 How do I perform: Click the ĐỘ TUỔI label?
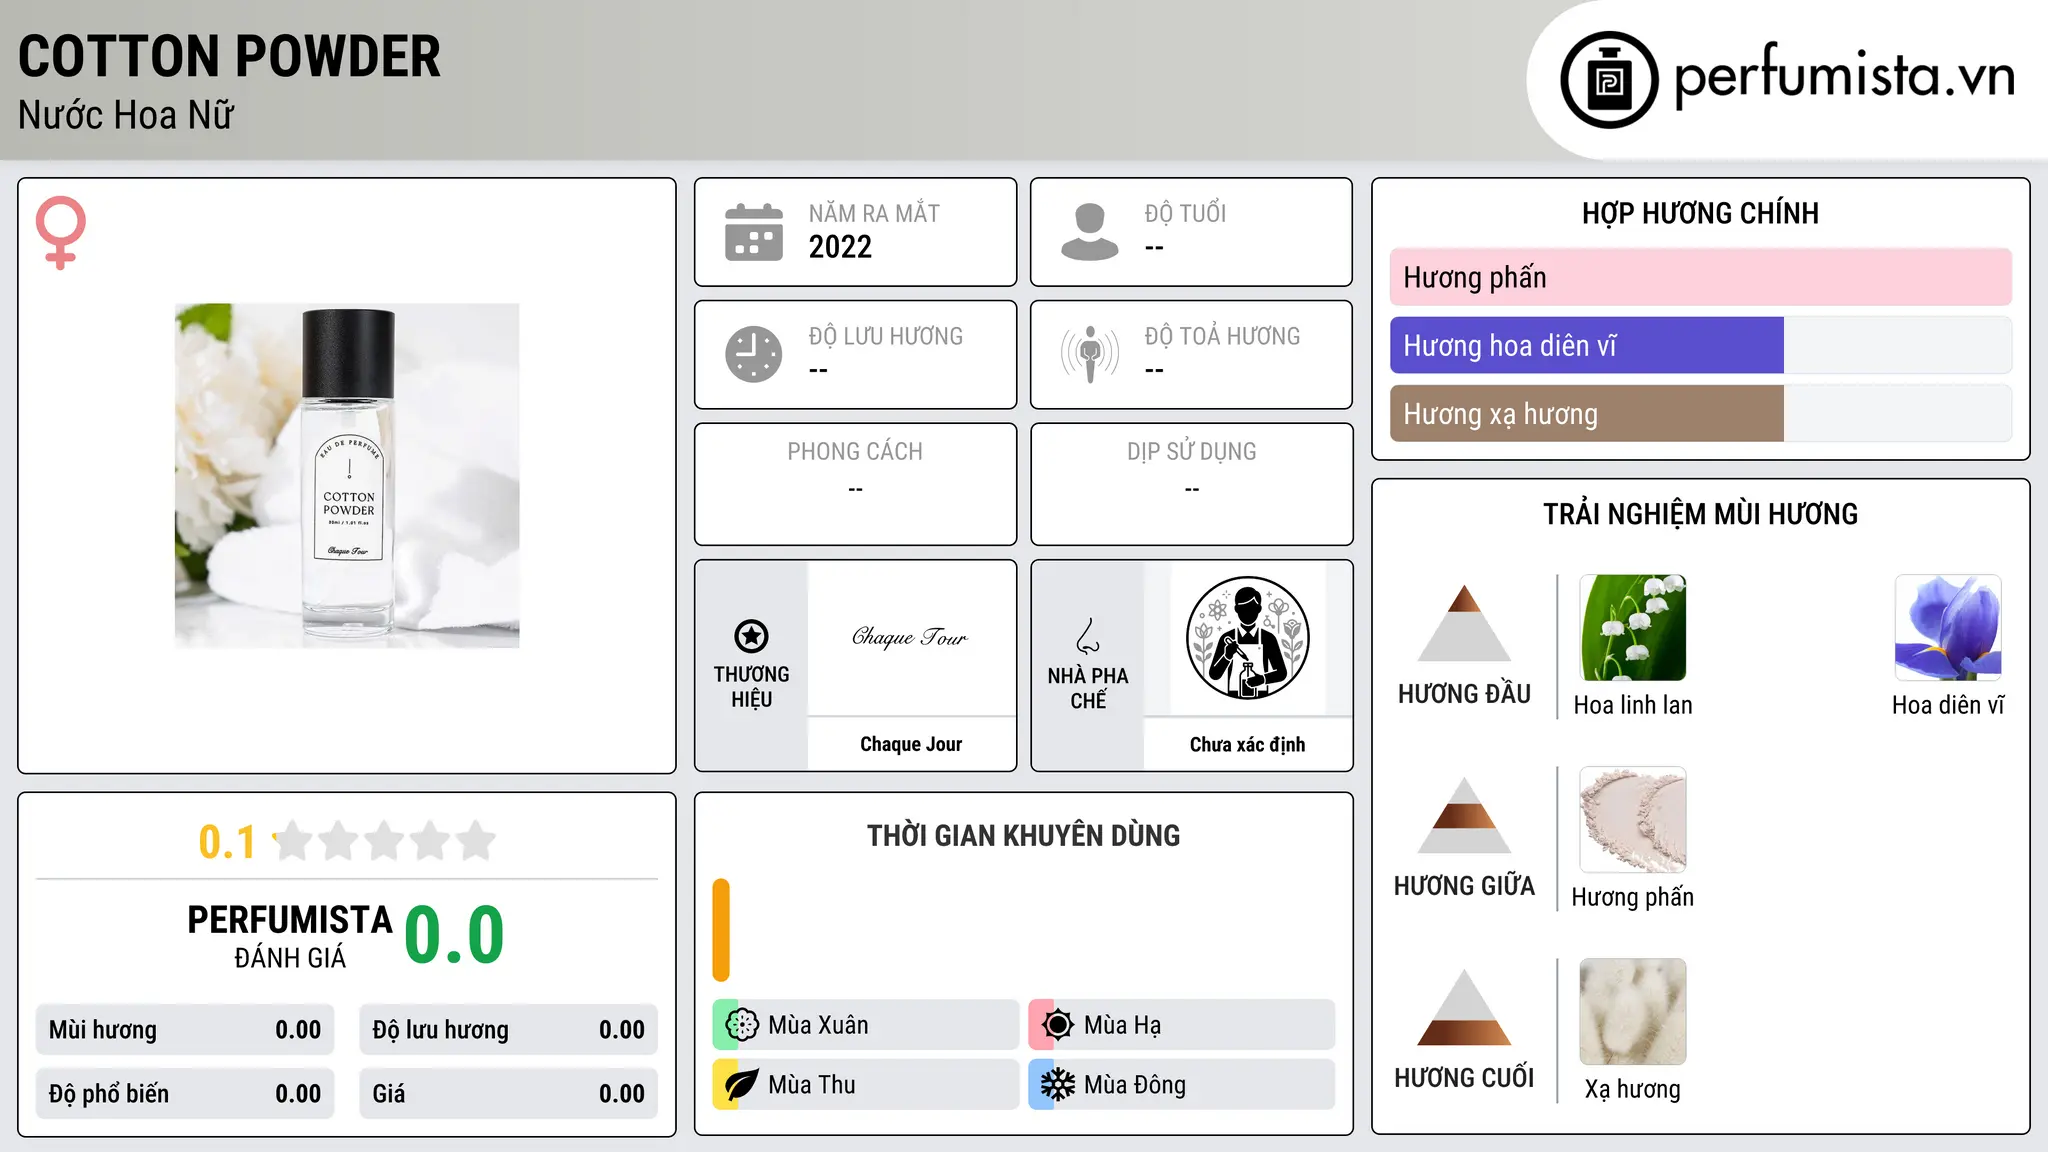pyautogui.click(x=1185, y=213)
